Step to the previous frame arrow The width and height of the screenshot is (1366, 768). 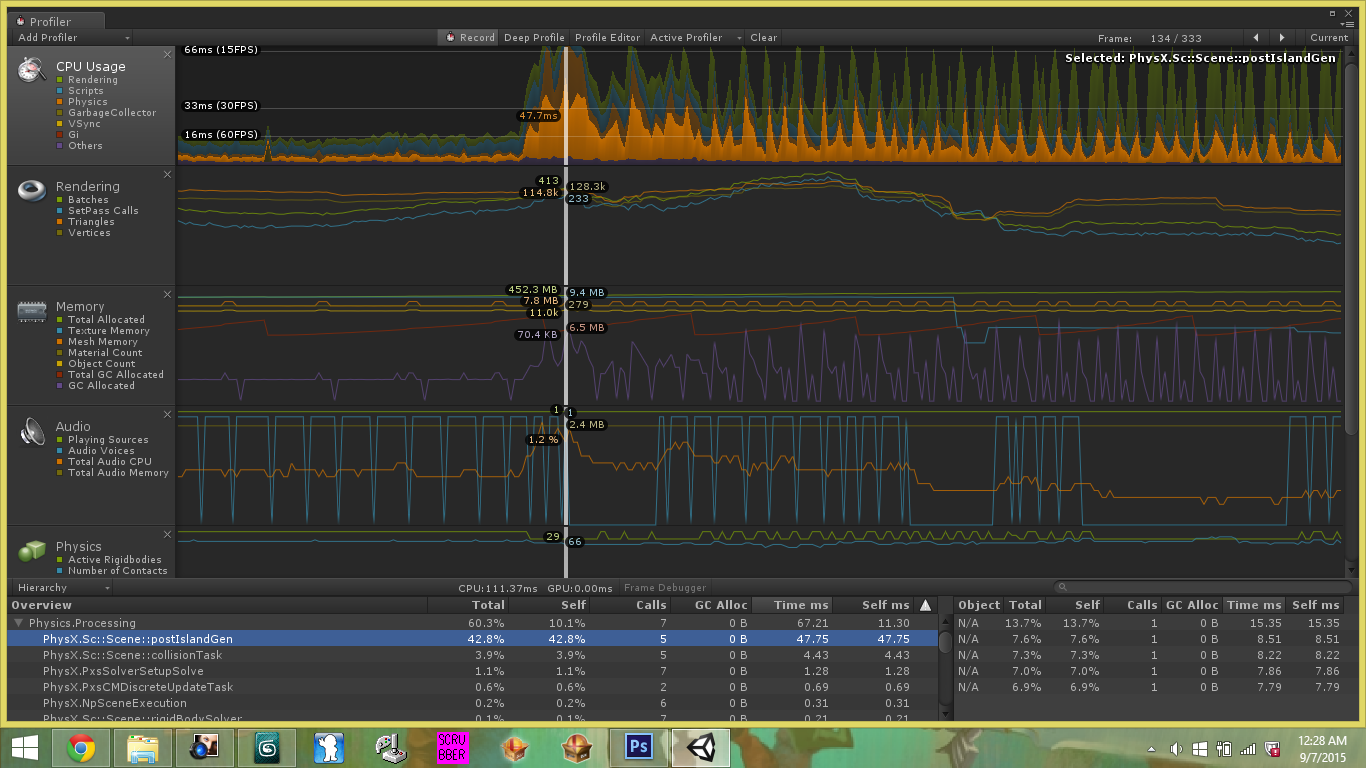coord(1256,38)
